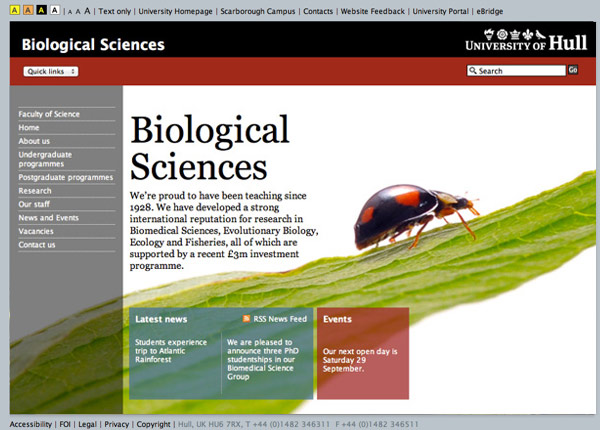The height and width of the screenshot is (430, 600).
Task: Choose the largest text size A
Action: point(87,11)
